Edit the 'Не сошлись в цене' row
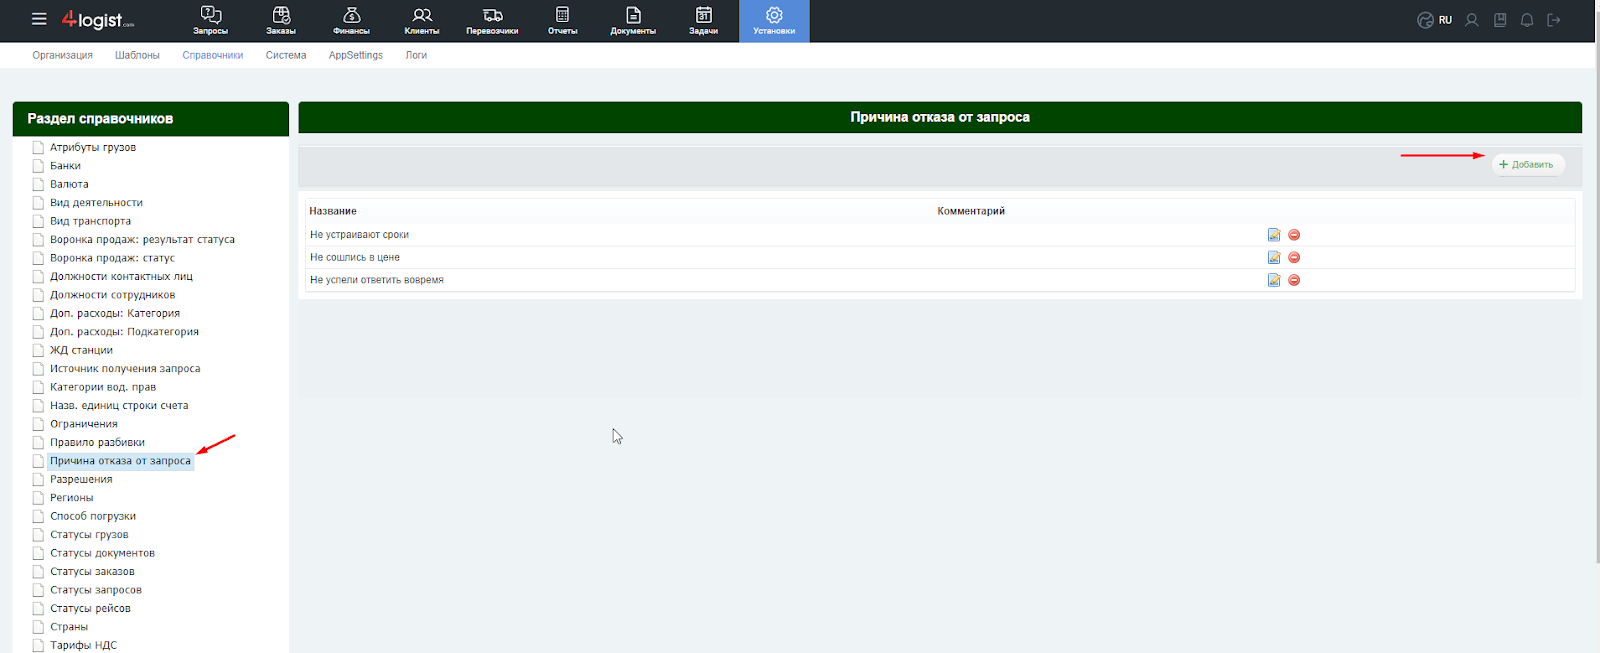The height and width of the screenshot is (653, 1600). point(1274,257)
